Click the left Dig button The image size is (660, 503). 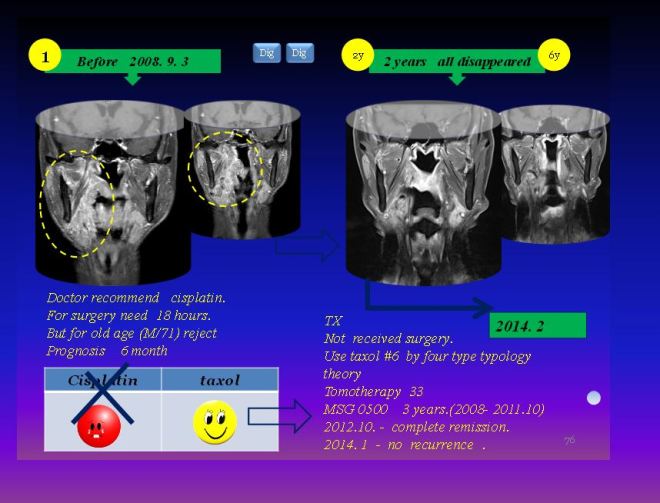pyautogui.click(x=266, y=53)
